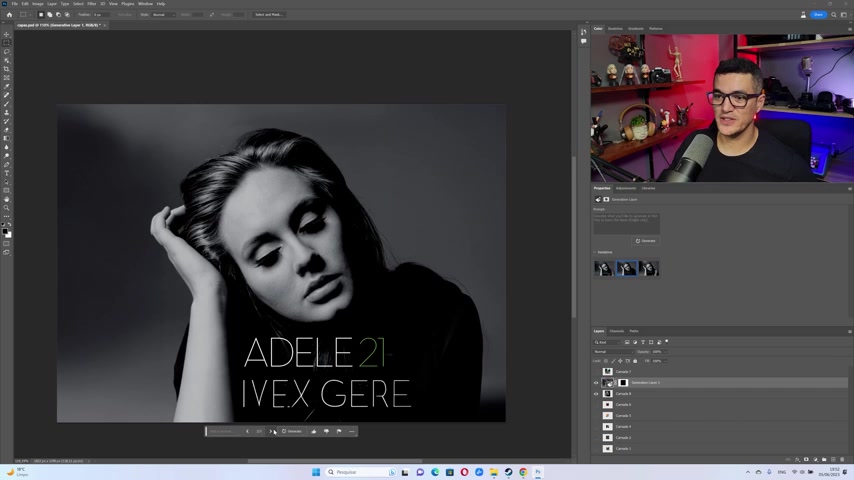Hide the Generative Layer 1 visibility eye
Screen dimensions: 854x480
coord(596,383)
